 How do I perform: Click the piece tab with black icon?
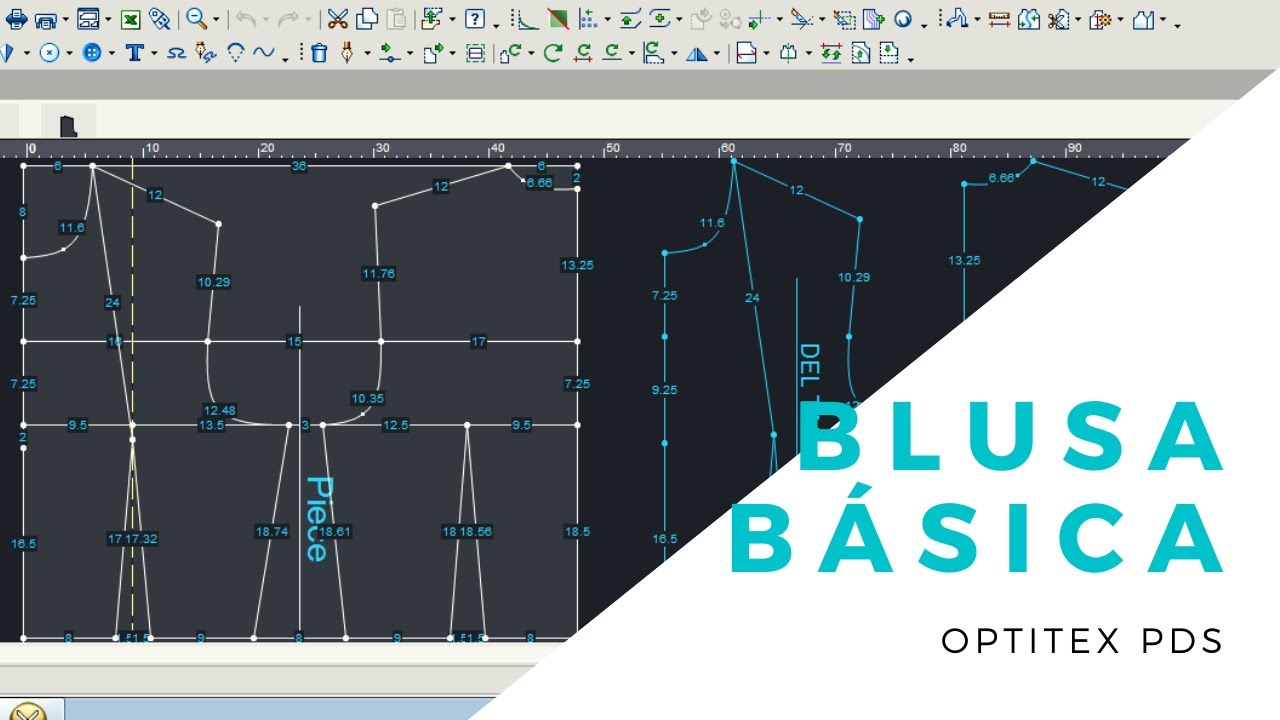click(68, 126)
